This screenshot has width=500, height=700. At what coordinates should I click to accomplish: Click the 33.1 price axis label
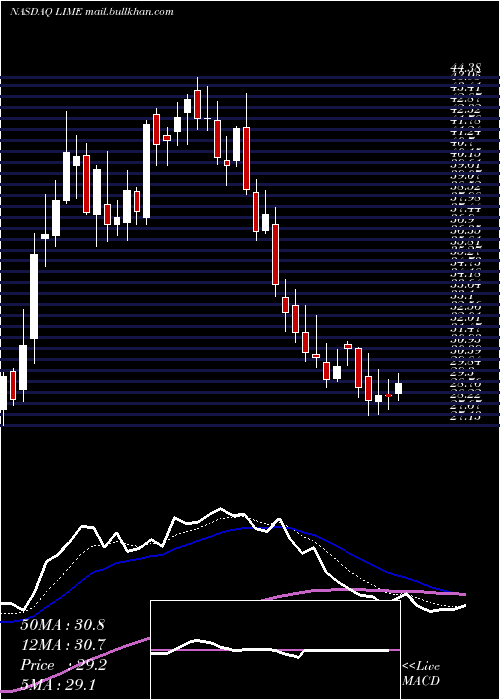pos(462,296)
